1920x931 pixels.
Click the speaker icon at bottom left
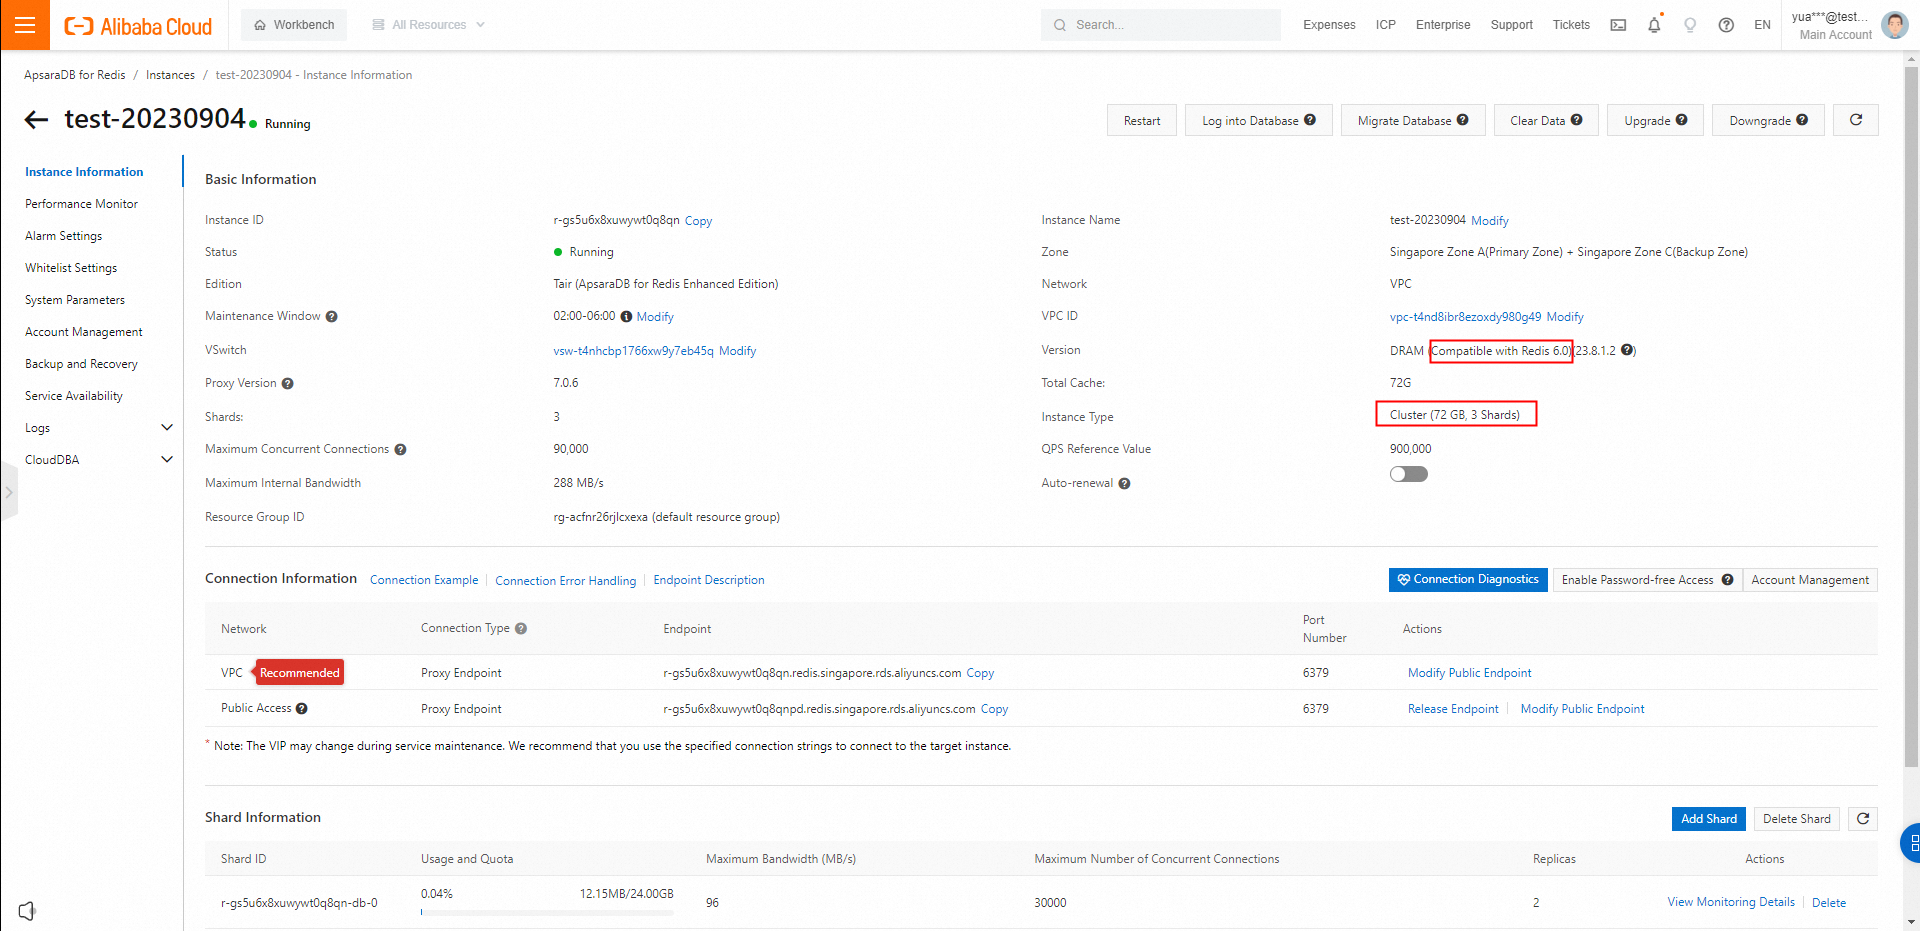(x=27, y=911)
